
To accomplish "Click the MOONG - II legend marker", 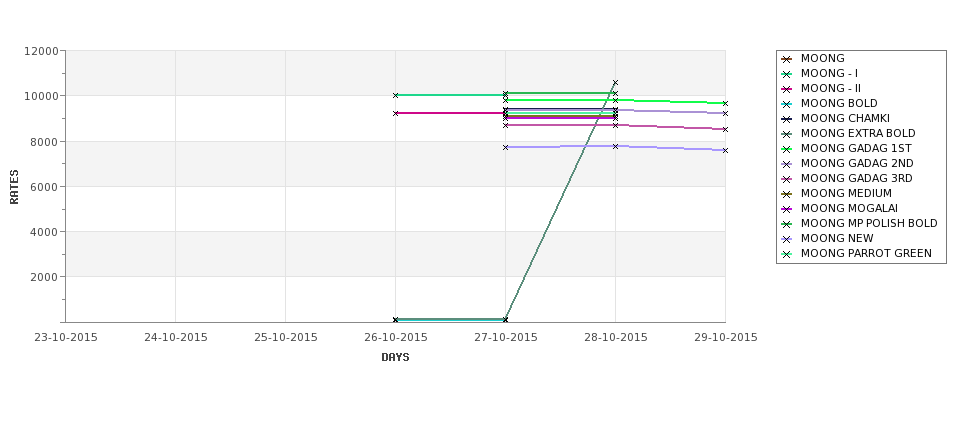I will 787,89.
